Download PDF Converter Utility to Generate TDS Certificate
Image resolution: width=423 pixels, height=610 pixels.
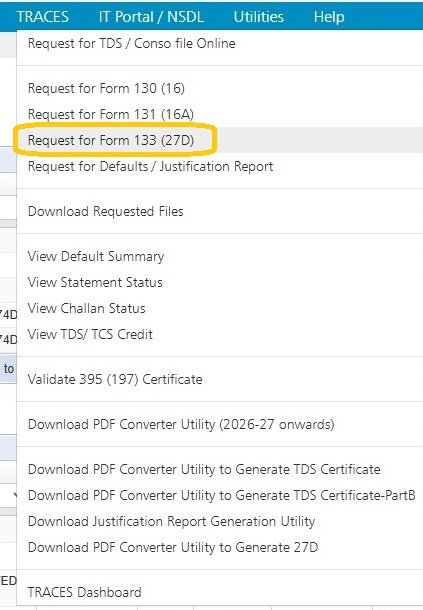coord(204,470)
